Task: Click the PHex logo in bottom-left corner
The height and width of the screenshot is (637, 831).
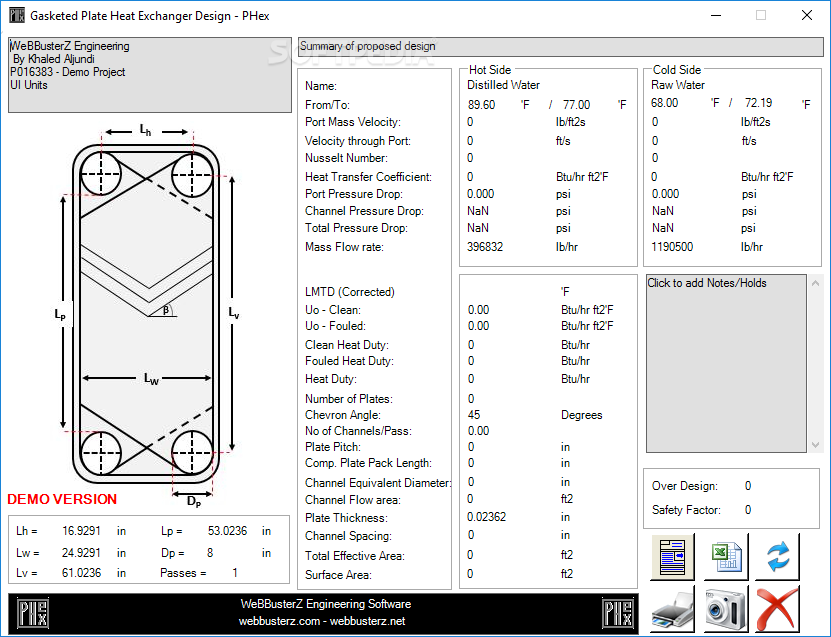Action: point(31,613)
